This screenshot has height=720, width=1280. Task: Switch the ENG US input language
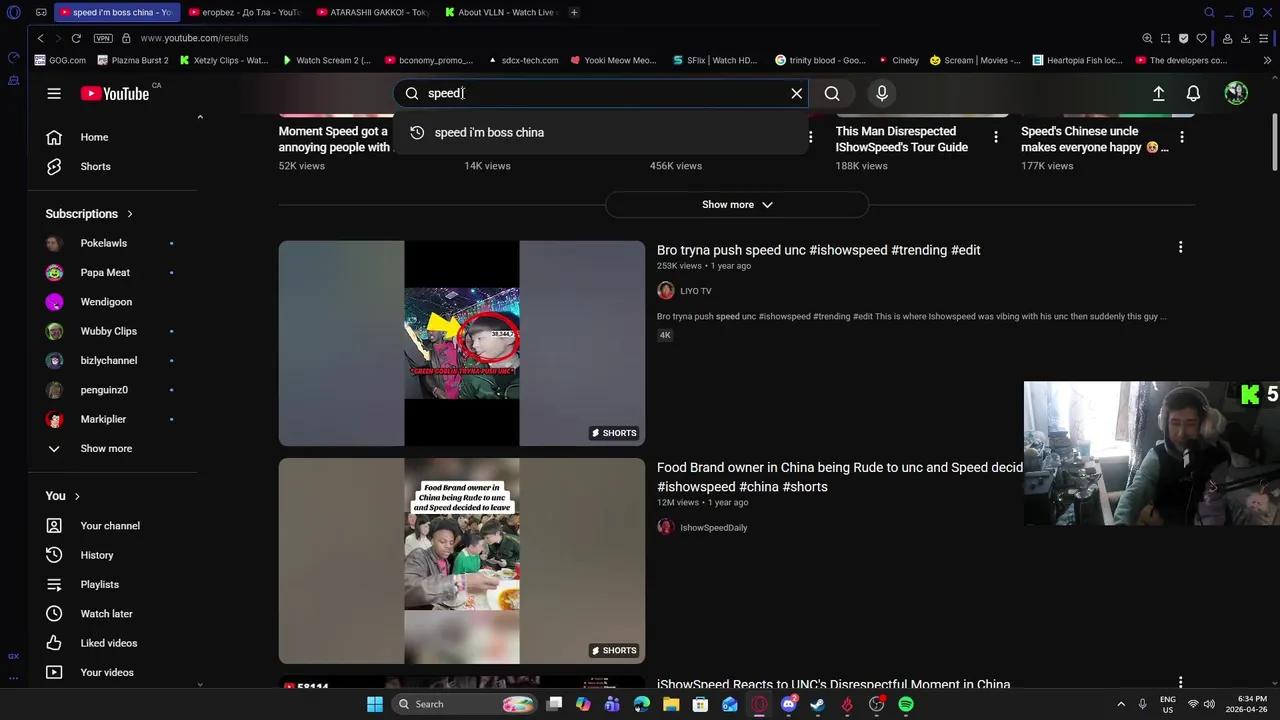1167,704
